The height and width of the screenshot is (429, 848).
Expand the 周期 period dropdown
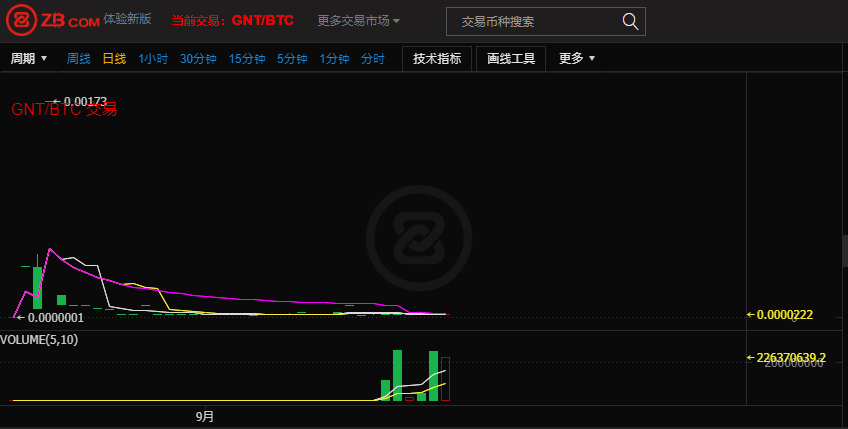point(29,58)
